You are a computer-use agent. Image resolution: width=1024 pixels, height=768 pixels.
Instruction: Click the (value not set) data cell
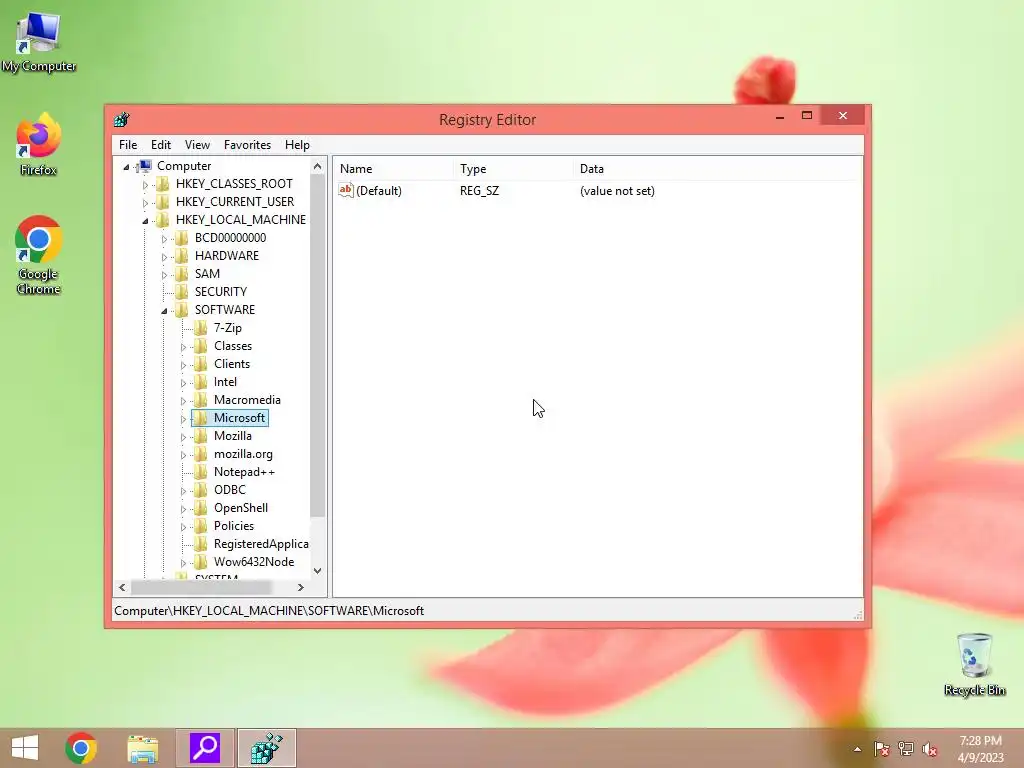pos(617,191)
